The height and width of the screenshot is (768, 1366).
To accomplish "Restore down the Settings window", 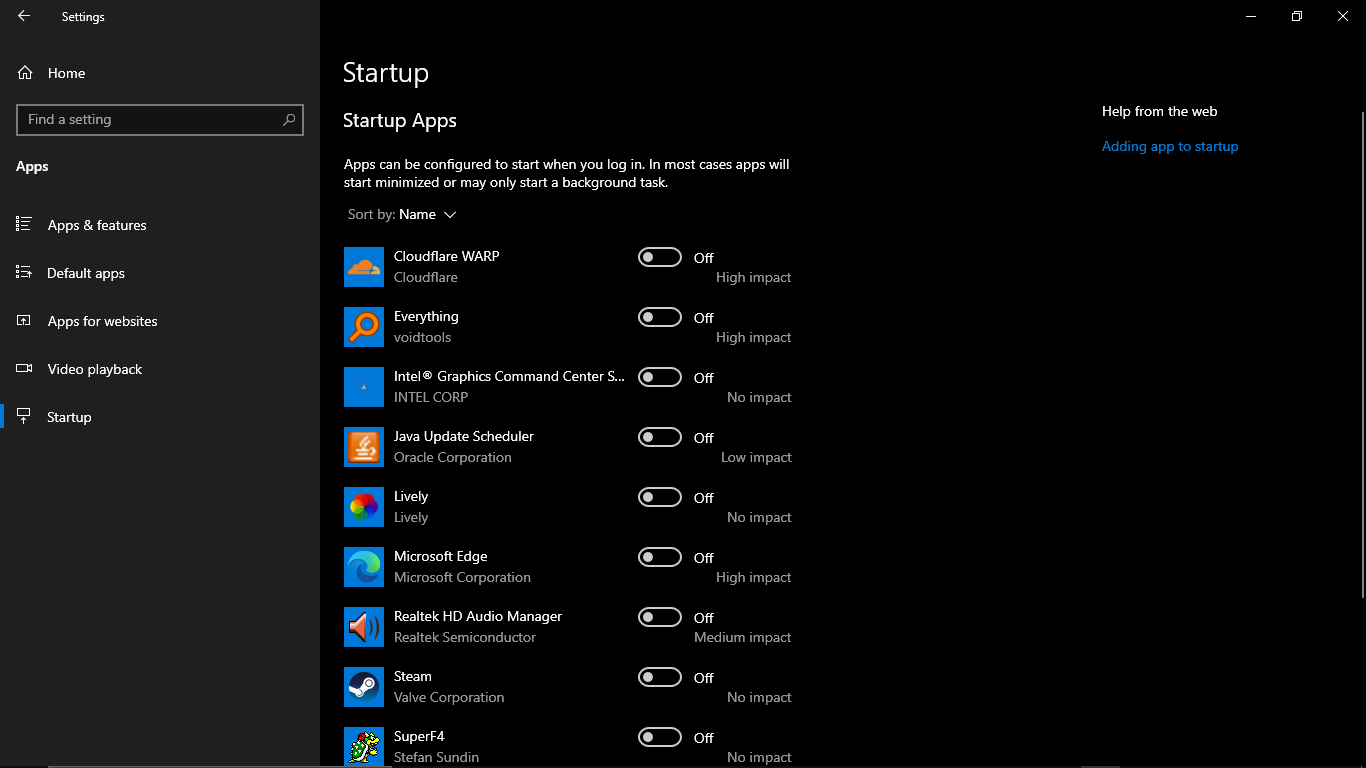I will (x=1297, y=16).
